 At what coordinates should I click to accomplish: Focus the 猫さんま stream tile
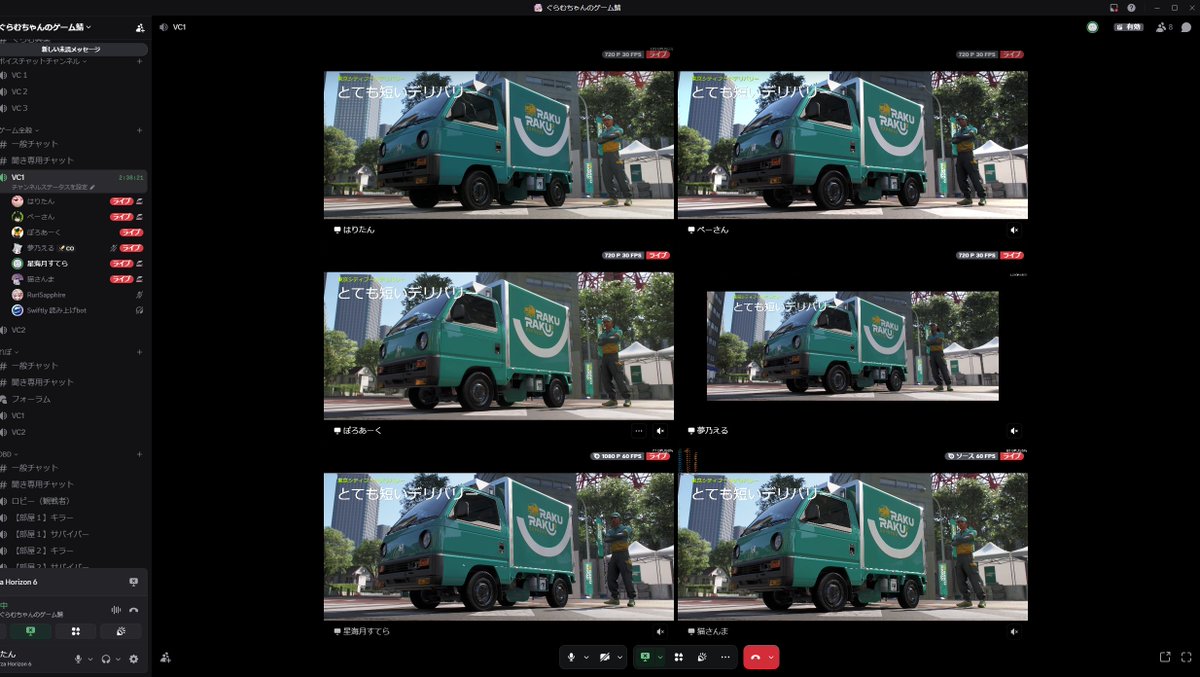(x=853, y=546)
